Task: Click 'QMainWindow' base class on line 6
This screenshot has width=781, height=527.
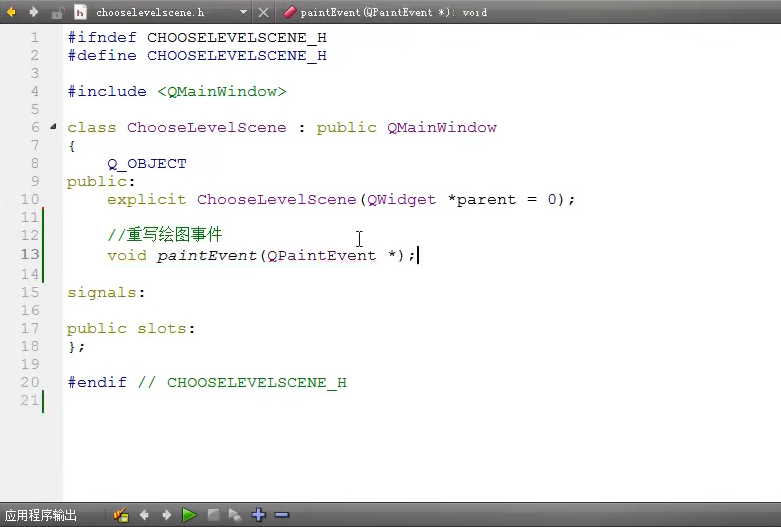Action: click(442, 127)
